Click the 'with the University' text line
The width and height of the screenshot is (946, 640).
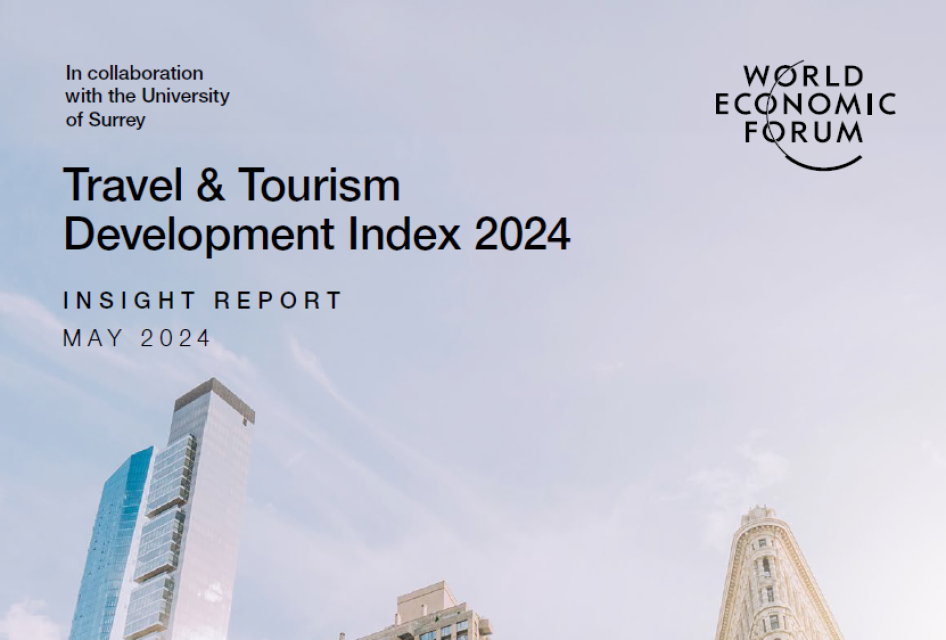tap(148, 96)
